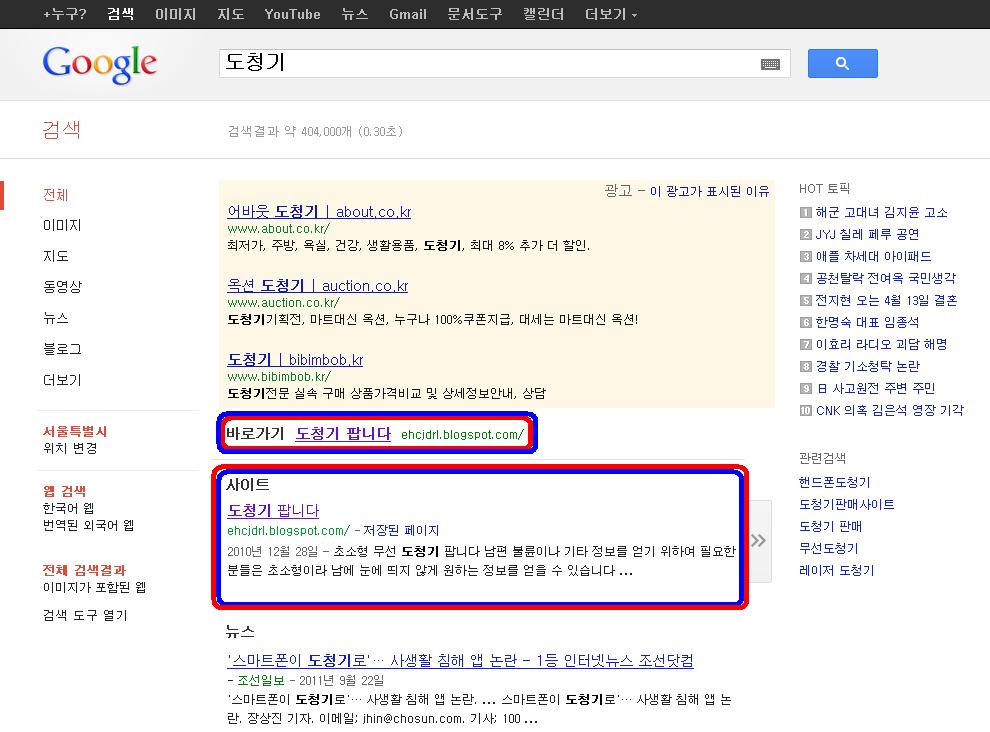Click the www.about.co.kr/ green URL text

[x=278, y=229]
